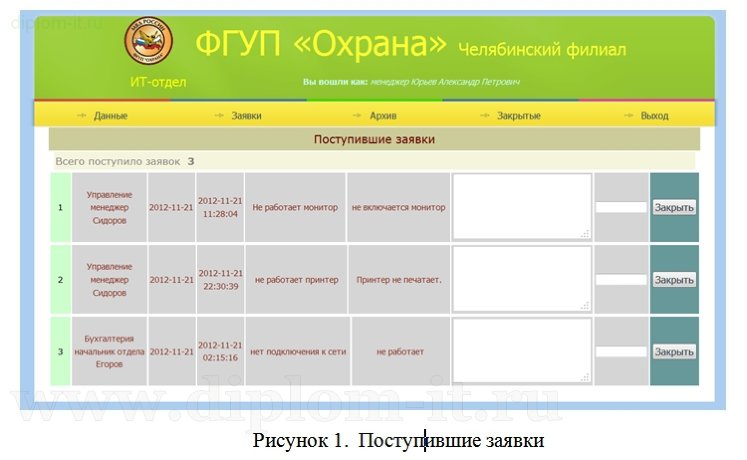Click the 'ФГУП «Охрана»' header title
The height and width of the screenshot is (460, 747).
coord(321,43)
